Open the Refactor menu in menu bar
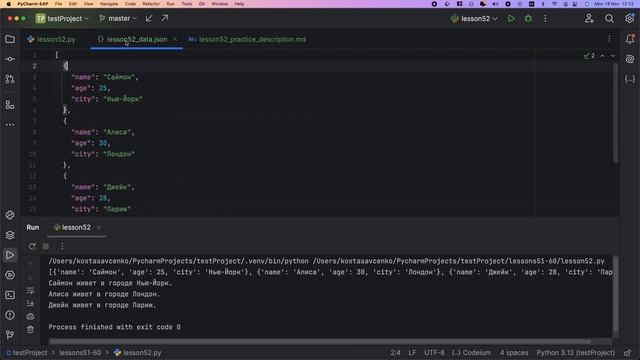The height and width of the screenshot is (360, 640). click(x=151, y=4)
